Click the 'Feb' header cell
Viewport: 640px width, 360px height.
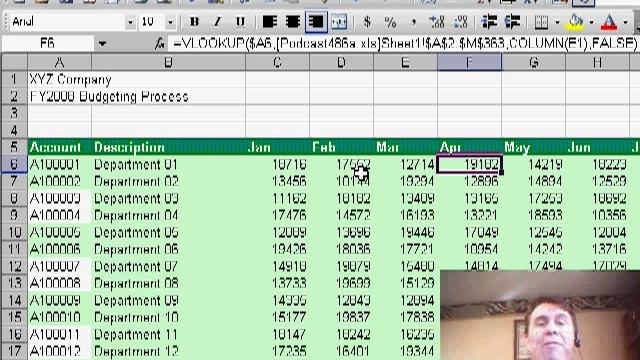click(x=341, y=147)
